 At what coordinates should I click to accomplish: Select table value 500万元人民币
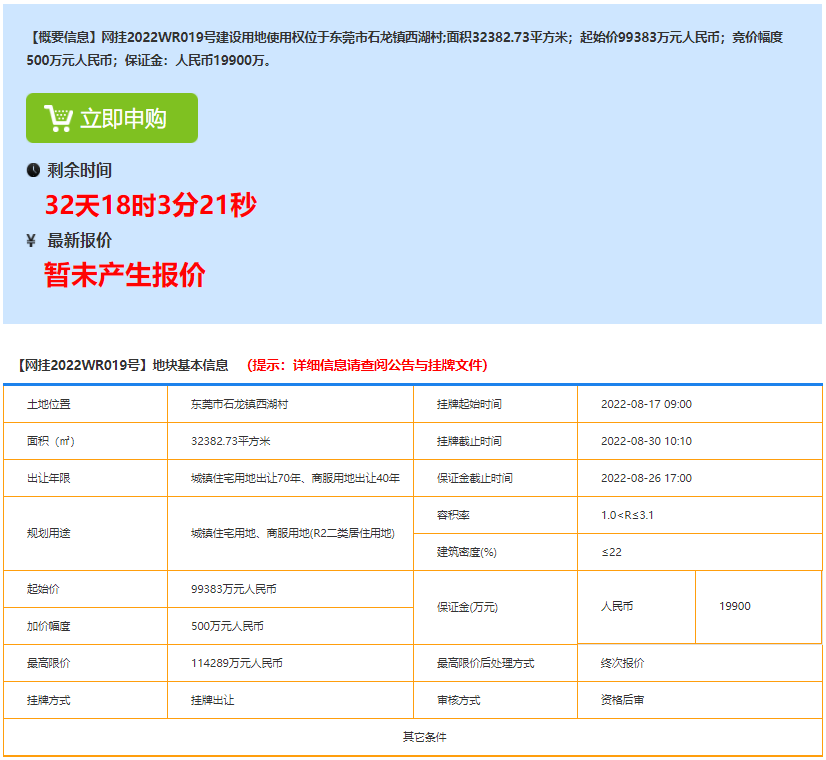(227, 626)
